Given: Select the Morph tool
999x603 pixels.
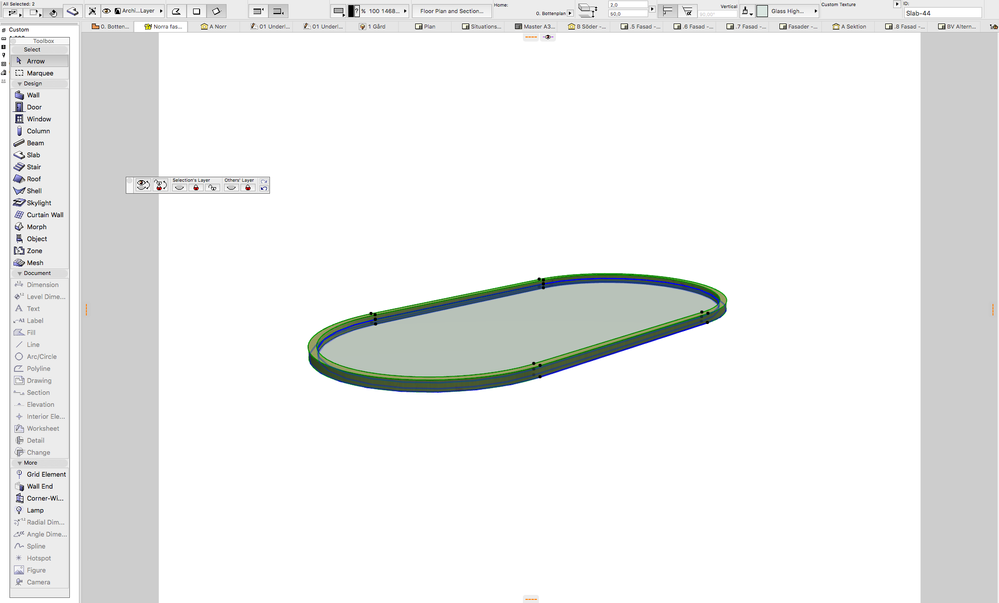Looking at the screenshot, I should 40,227.
